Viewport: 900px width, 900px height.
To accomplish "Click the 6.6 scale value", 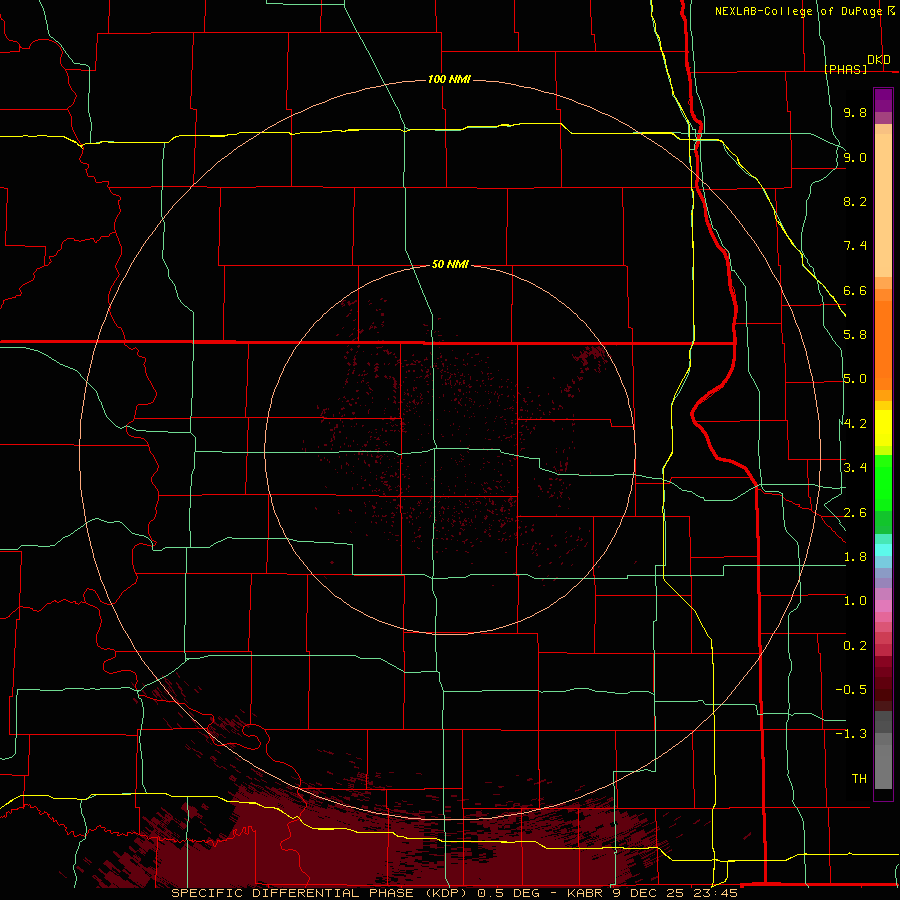I will coord(855,290).
